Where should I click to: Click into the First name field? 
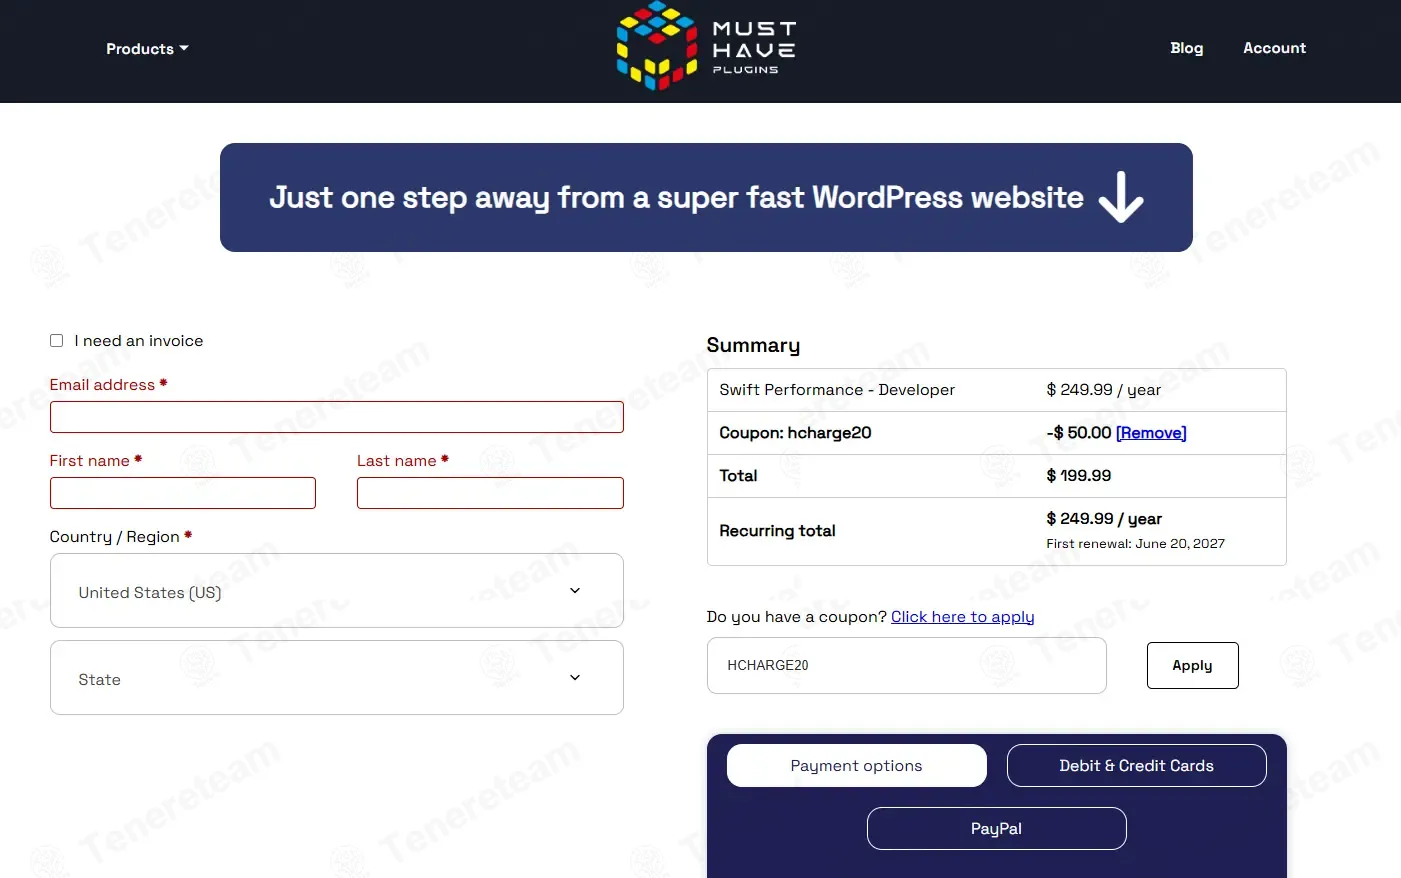point(183,493)
